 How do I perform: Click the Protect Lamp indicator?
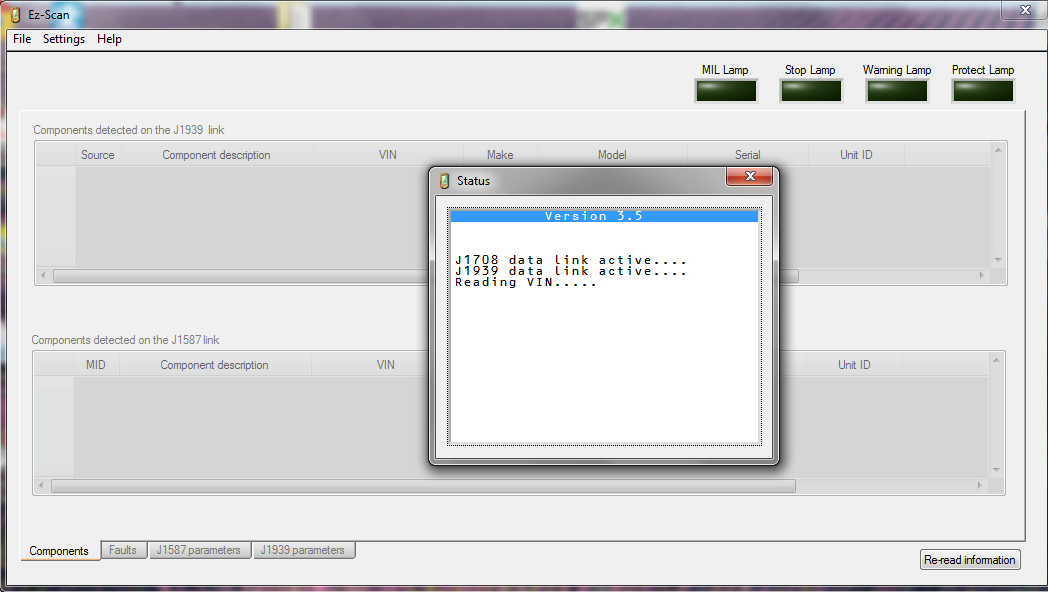pos(983,90)
